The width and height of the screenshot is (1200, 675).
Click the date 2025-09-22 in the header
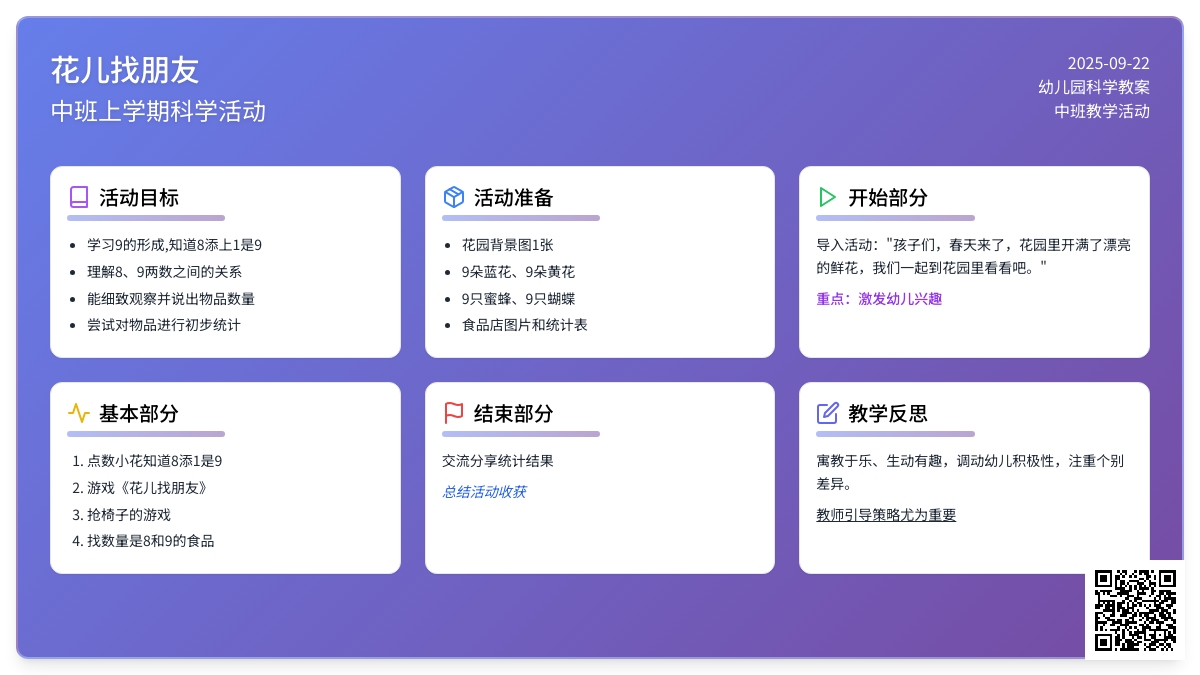(x=1108, y=63)
